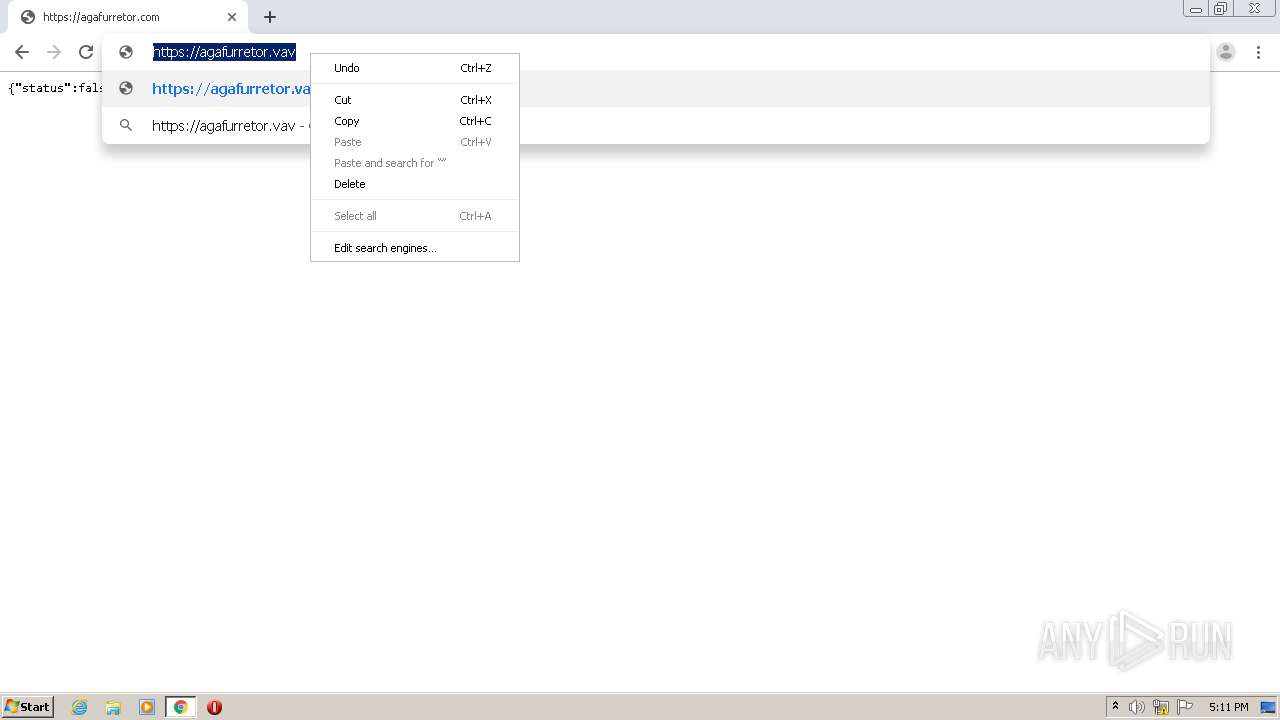Choose Edit search engines in context menu

coord(415,248)
